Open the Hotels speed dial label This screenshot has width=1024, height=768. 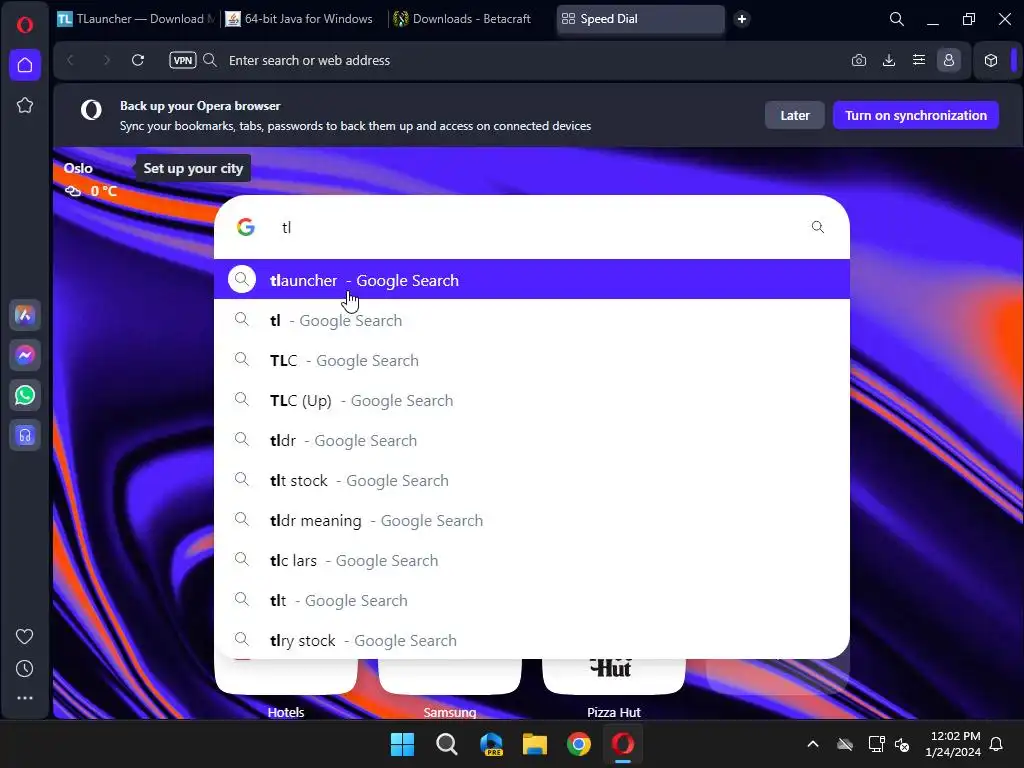(x=285, y=712)
